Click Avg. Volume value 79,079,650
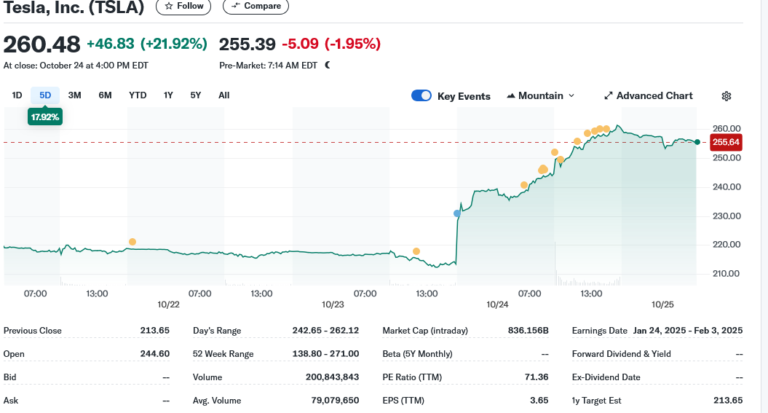768x413 pixels. [x=335, y=400]
